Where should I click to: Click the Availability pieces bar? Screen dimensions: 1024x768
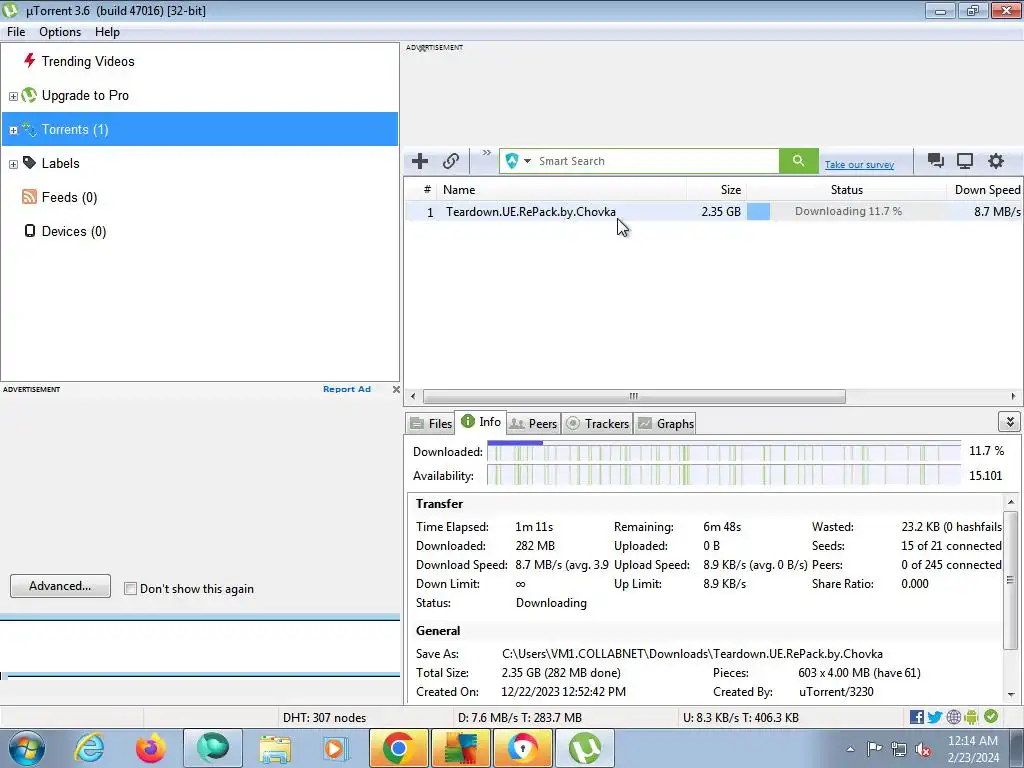[x=724, y=475]
